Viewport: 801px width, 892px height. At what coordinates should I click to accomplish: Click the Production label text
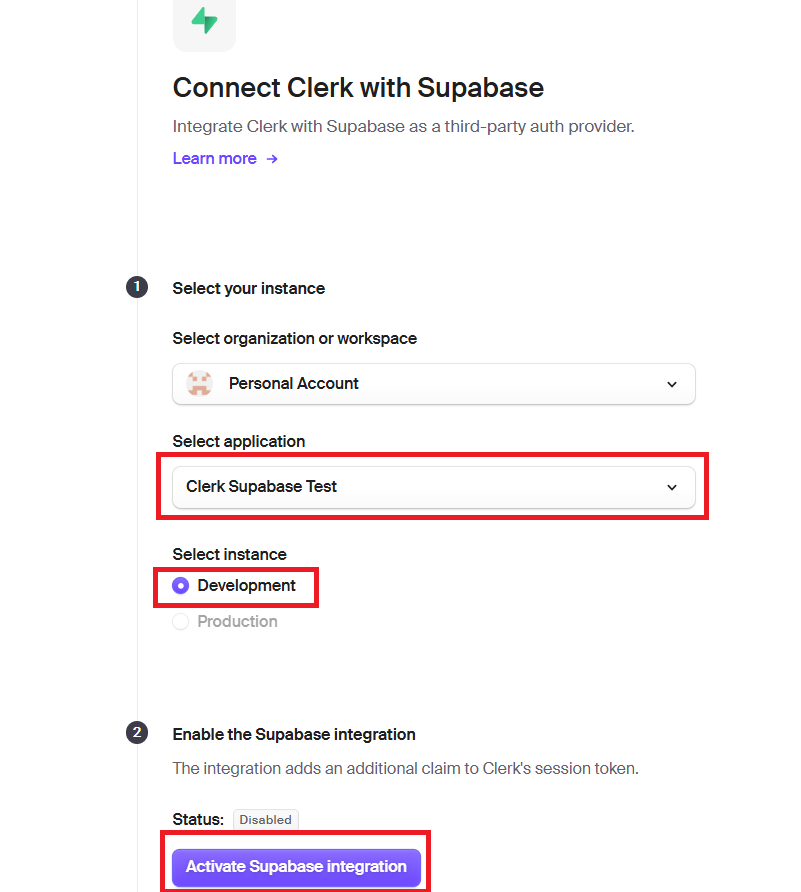(x=237, y=622)
